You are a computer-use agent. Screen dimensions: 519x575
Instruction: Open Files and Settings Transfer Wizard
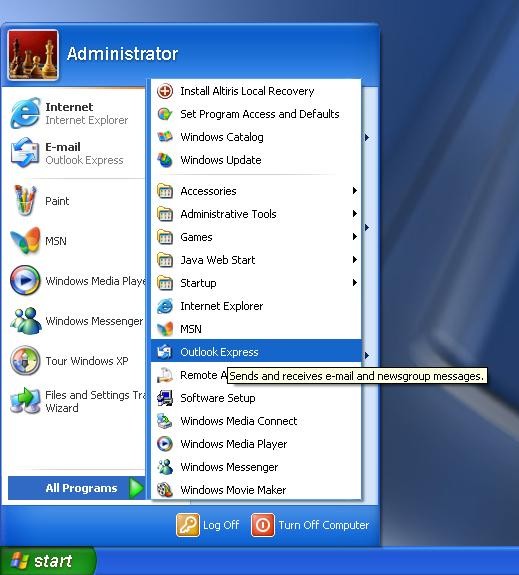click(73, 401)
